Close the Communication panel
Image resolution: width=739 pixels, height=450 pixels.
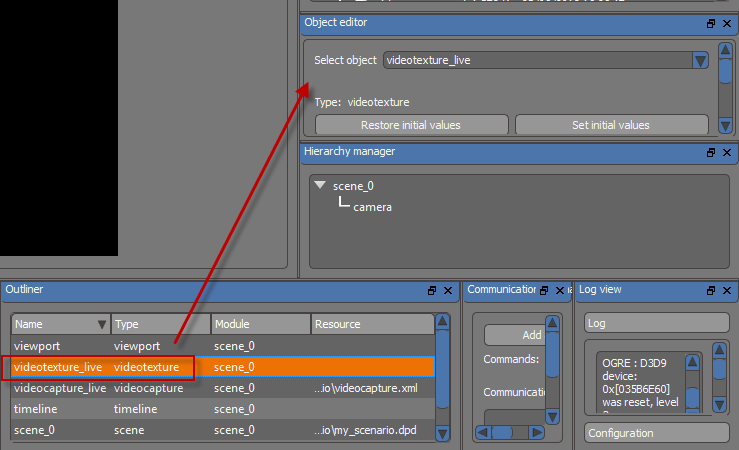560,291
